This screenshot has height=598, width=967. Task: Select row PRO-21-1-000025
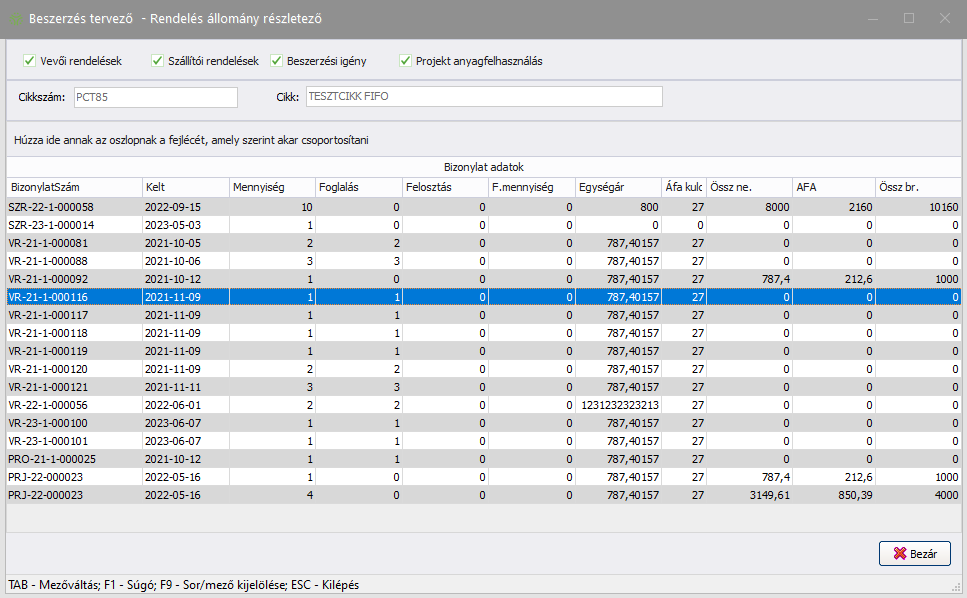click(x=72, y=459)
